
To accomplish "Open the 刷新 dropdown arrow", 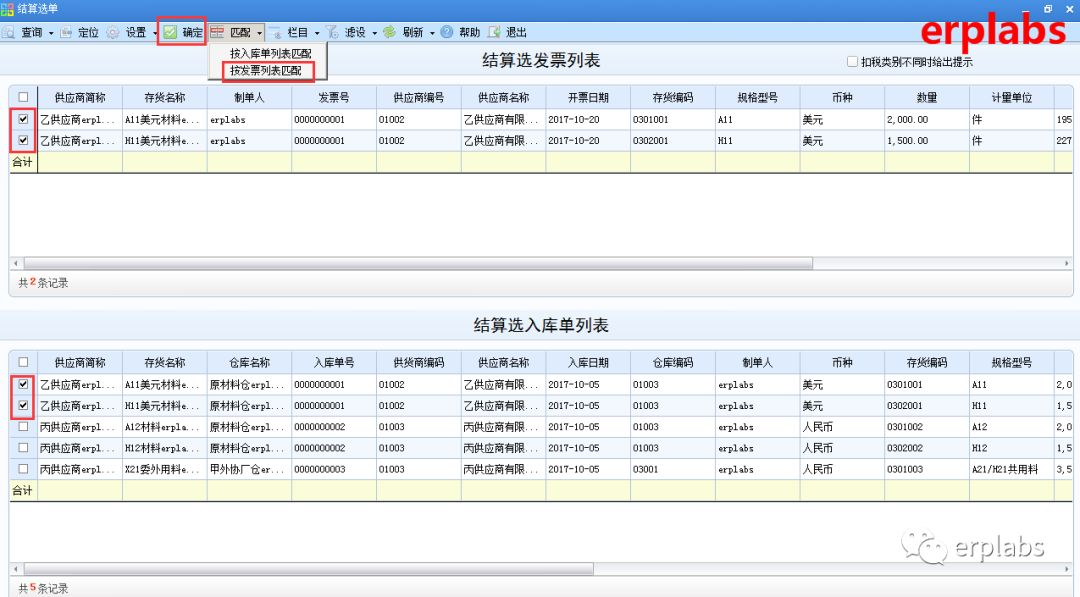I will click(432, 33).
